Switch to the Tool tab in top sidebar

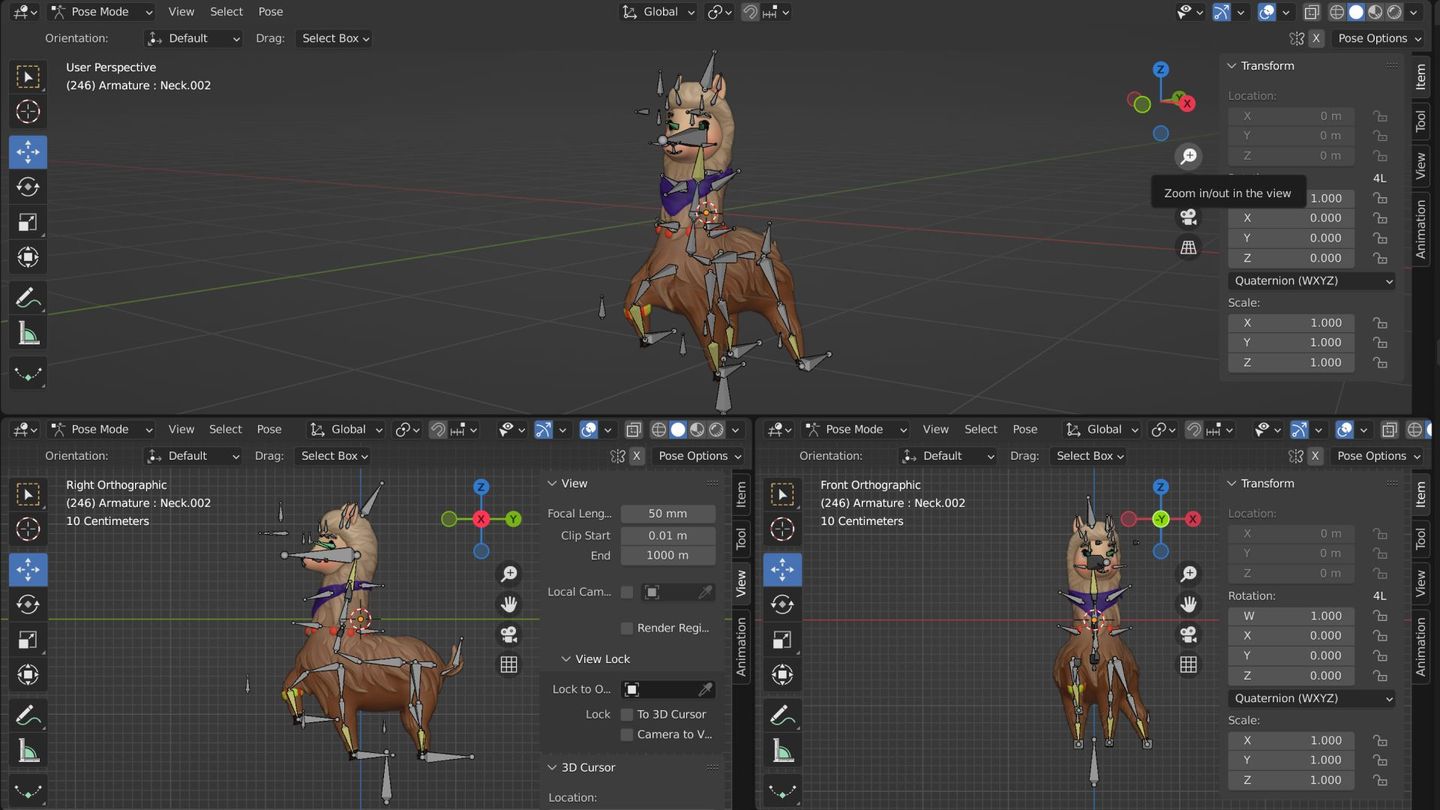pyautogui.click(x=1420, y=121)
